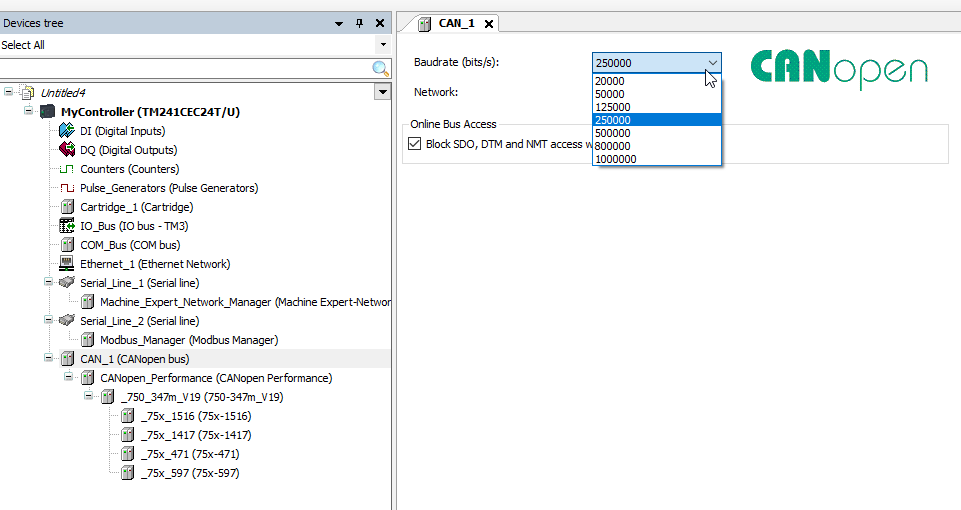961x510 pixels.
Task: Click the Counters waveform icon
Action: 67,169
